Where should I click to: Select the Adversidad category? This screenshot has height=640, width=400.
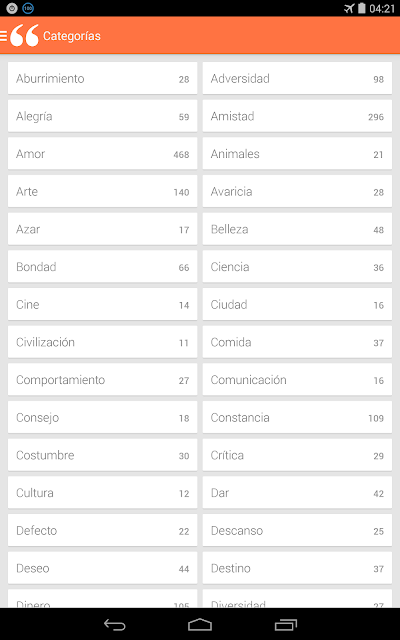pos(297,78)
